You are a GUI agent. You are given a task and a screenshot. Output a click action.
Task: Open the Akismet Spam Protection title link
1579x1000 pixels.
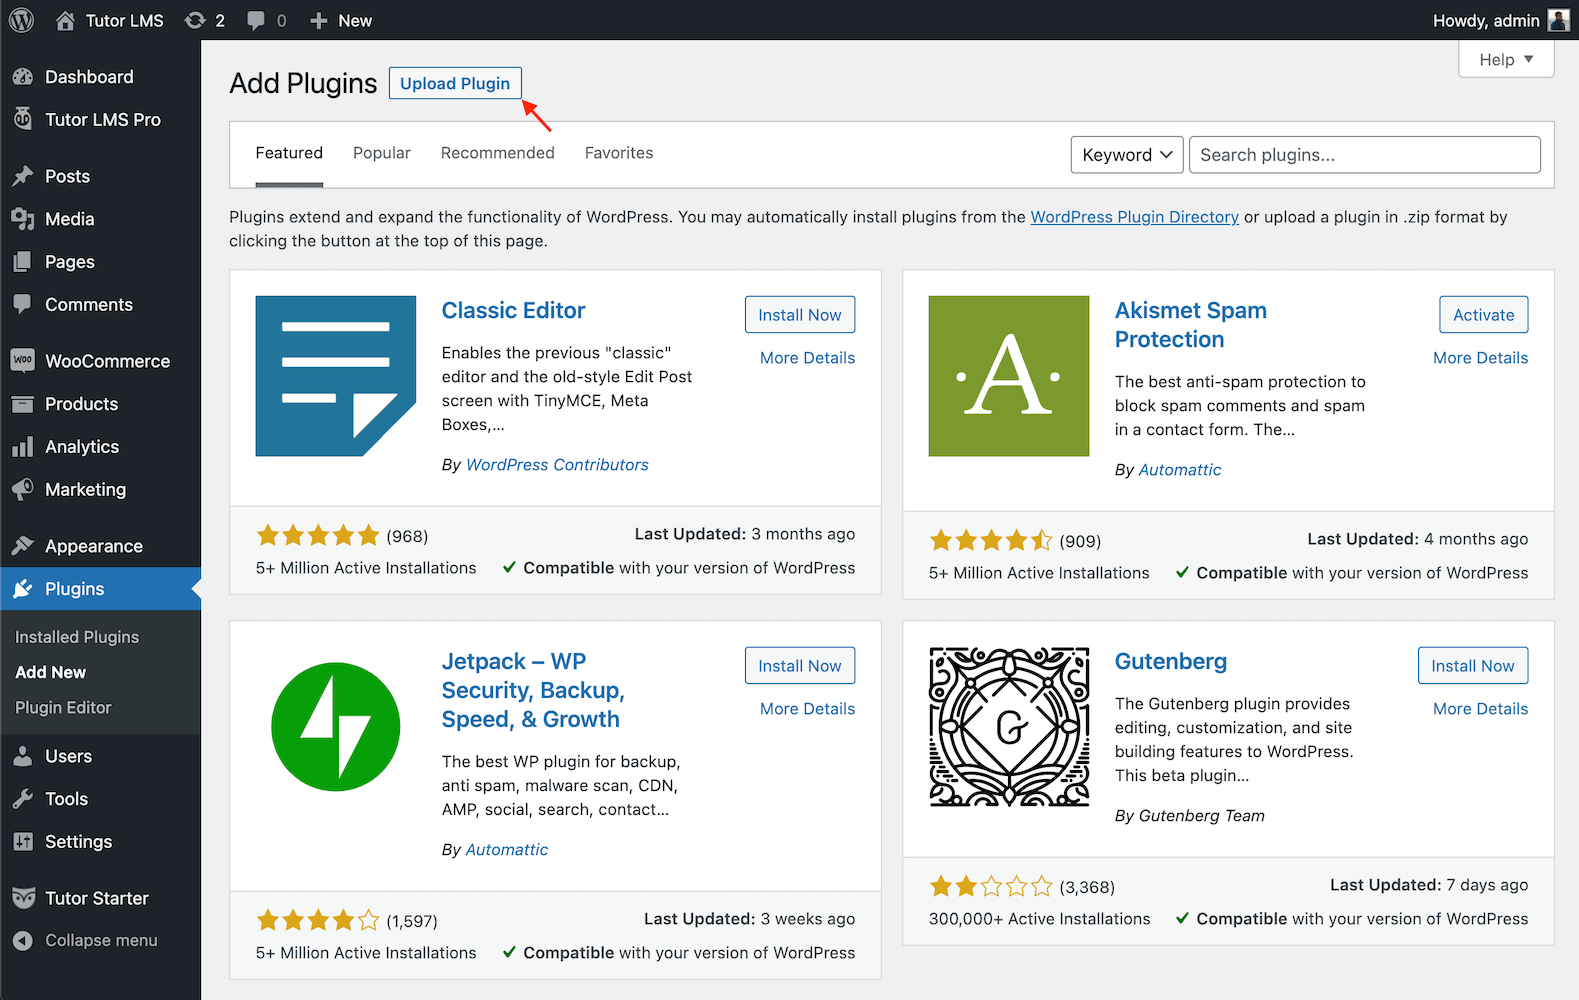click(x=1191, y=325)
